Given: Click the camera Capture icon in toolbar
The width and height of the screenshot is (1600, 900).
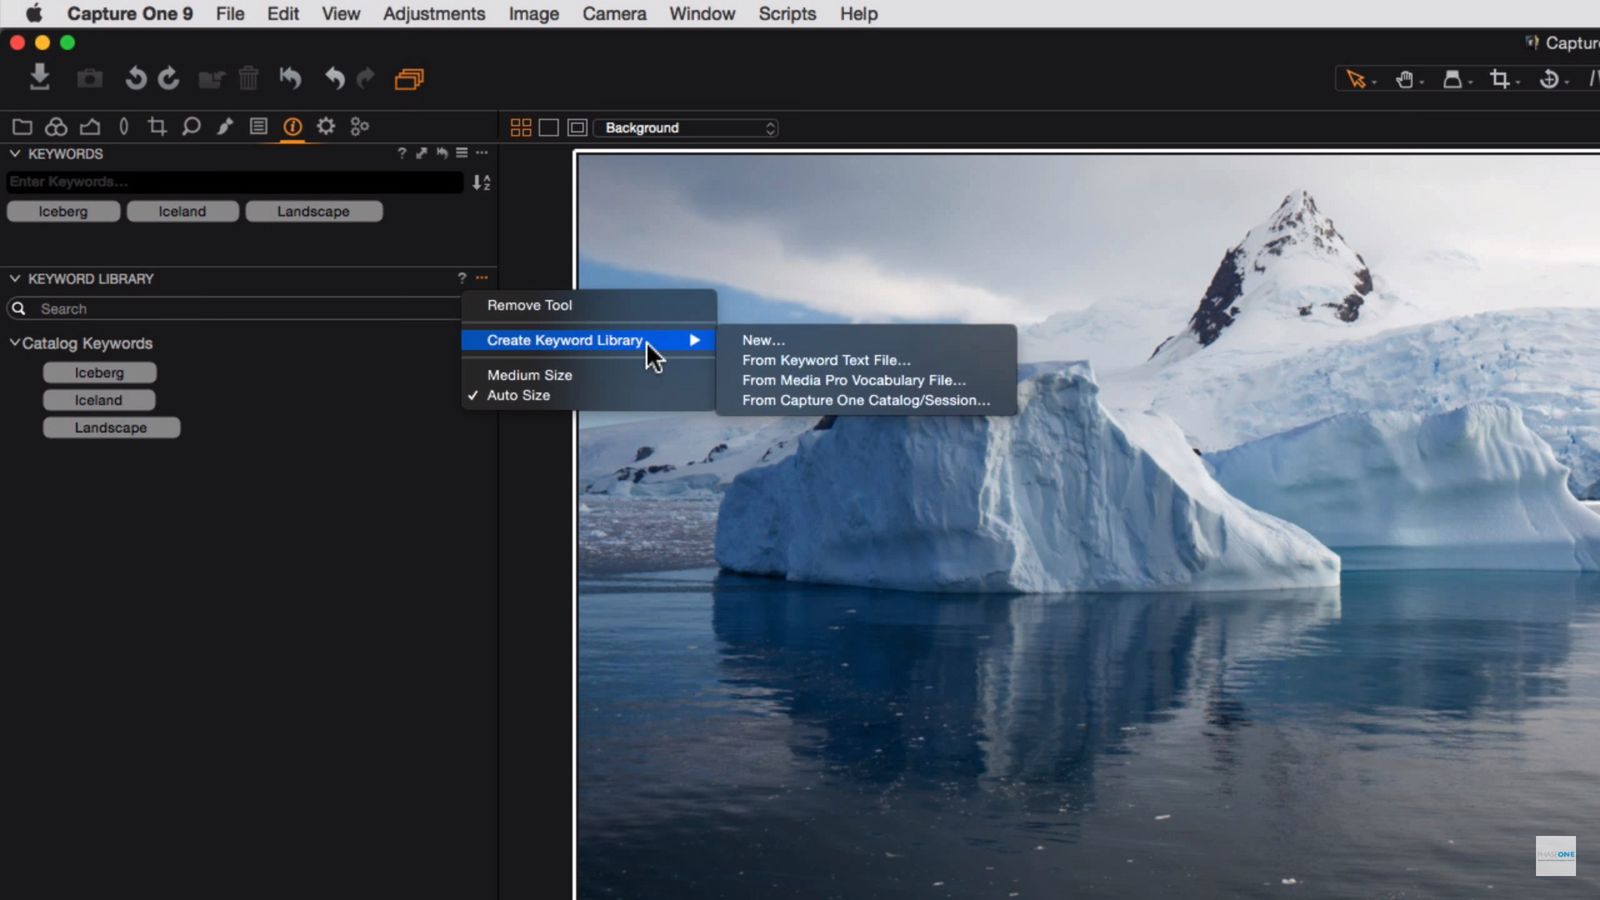Looking at the screenshot, I should 90,78.
